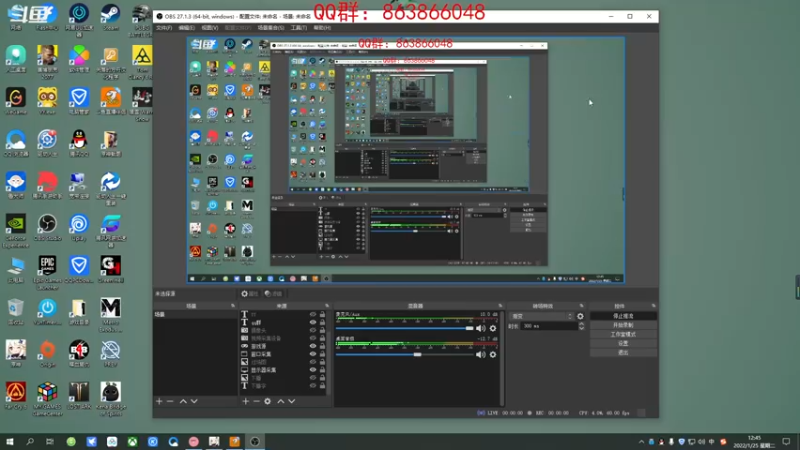This screenshot has width=800, height=450.
Task: Toggle visibility of 摄像头 source
Action: point(313,330)
